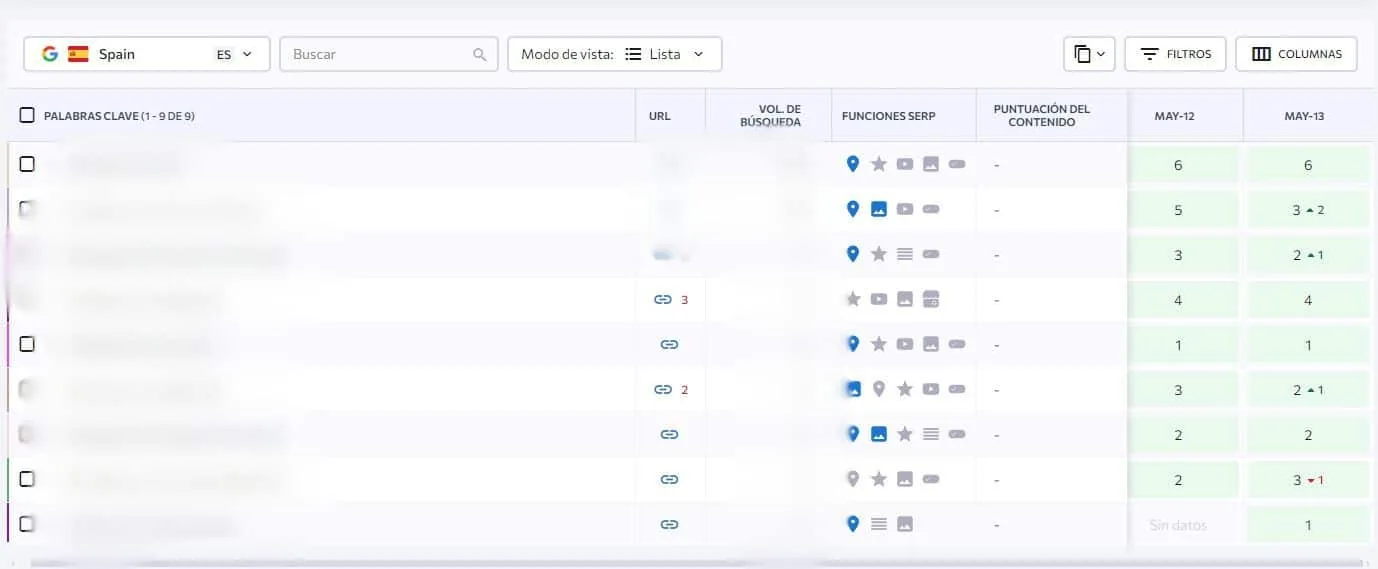Select the 3 ▼1 cell under MAY-13
The image size is (1378, 569).
point(1308,479)
